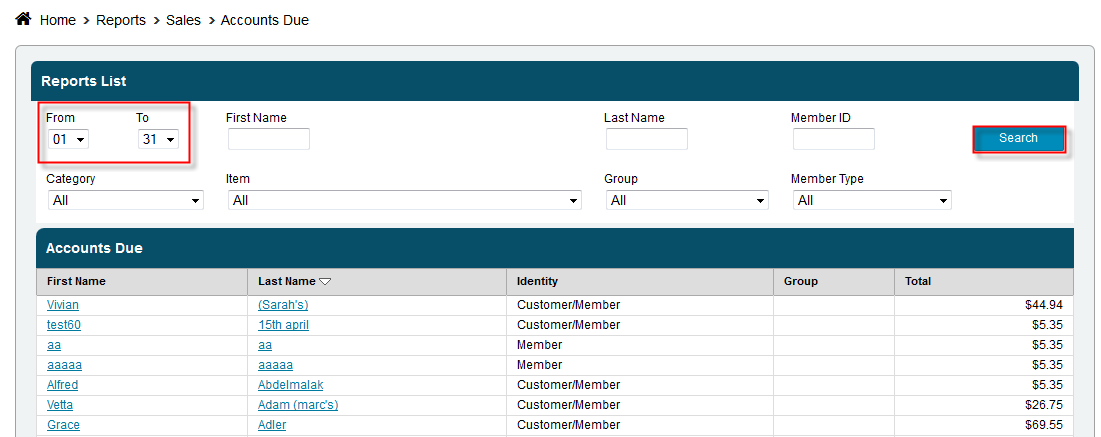Open the From day dropdown
The image size is (1101, 437).
(68, 140)
